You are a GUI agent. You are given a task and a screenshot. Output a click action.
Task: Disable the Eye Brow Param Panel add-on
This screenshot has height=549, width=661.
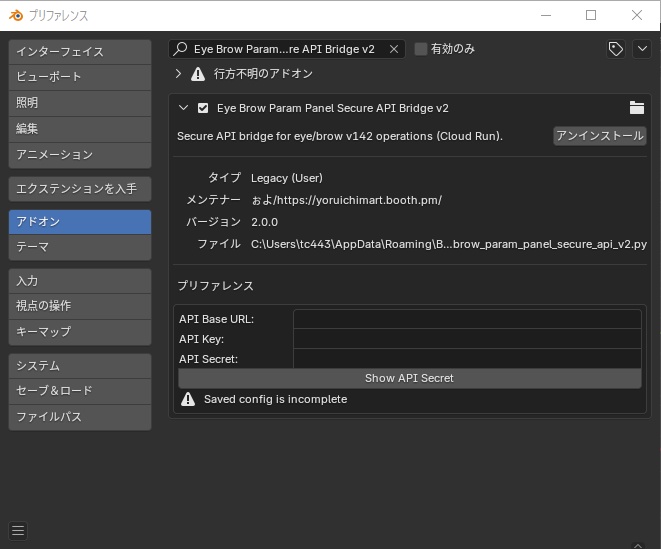(x=203, y=108)
